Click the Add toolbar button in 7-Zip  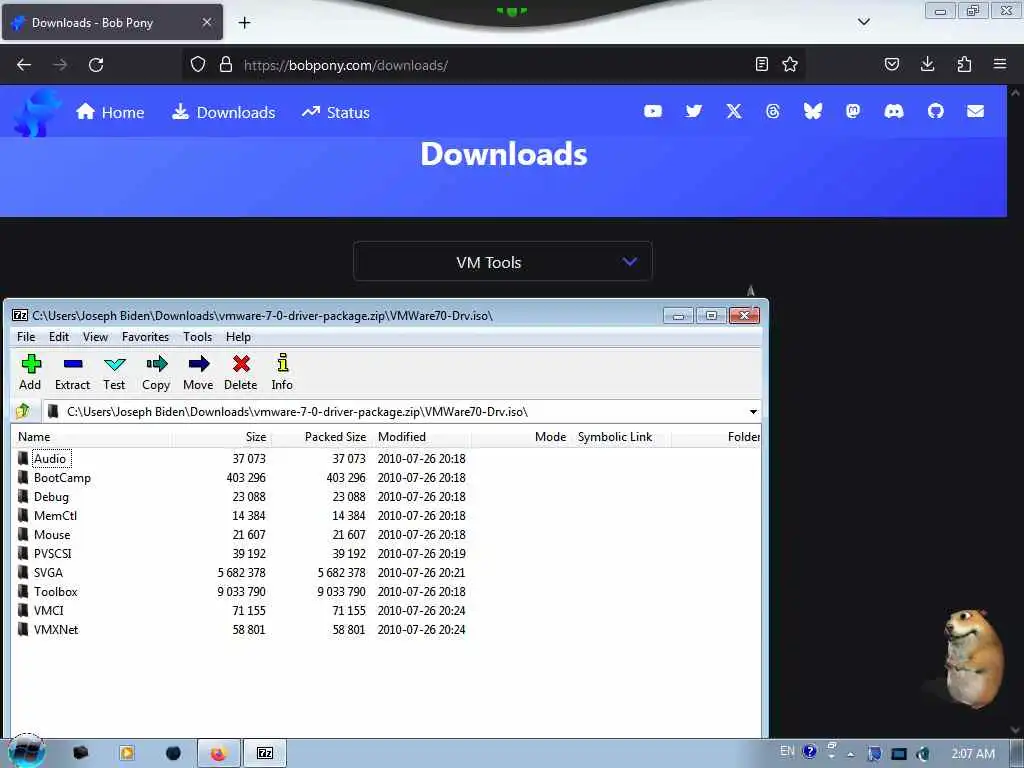(x=30, y=372)
